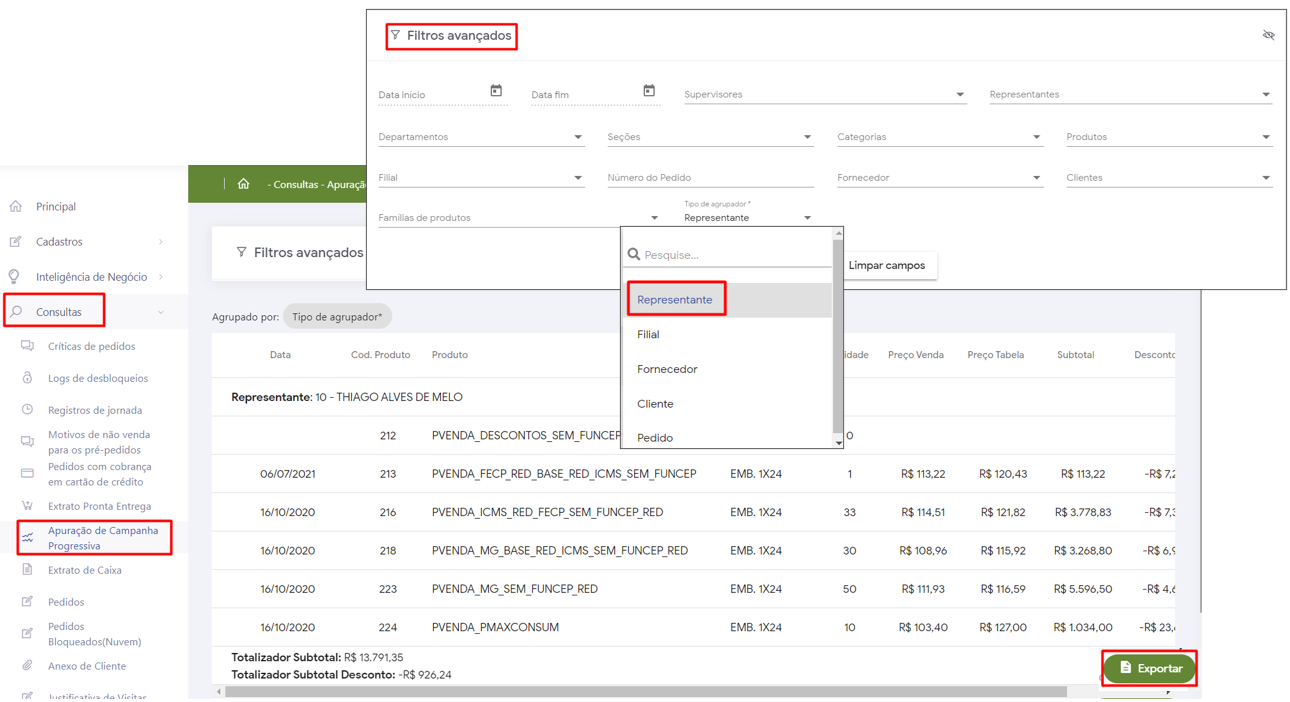
Task: Click the home icon in green breadcrumb bar
Action: pyautogui.click(x=243, y=184)
